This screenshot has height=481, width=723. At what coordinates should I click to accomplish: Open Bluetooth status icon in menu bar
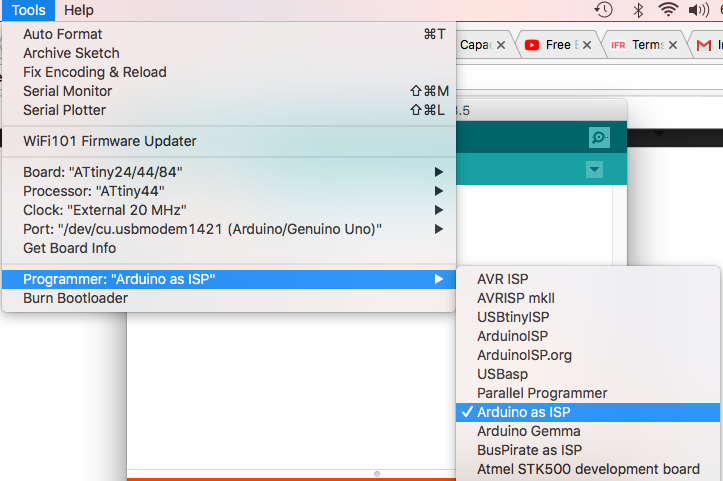(x=638, y=10)
